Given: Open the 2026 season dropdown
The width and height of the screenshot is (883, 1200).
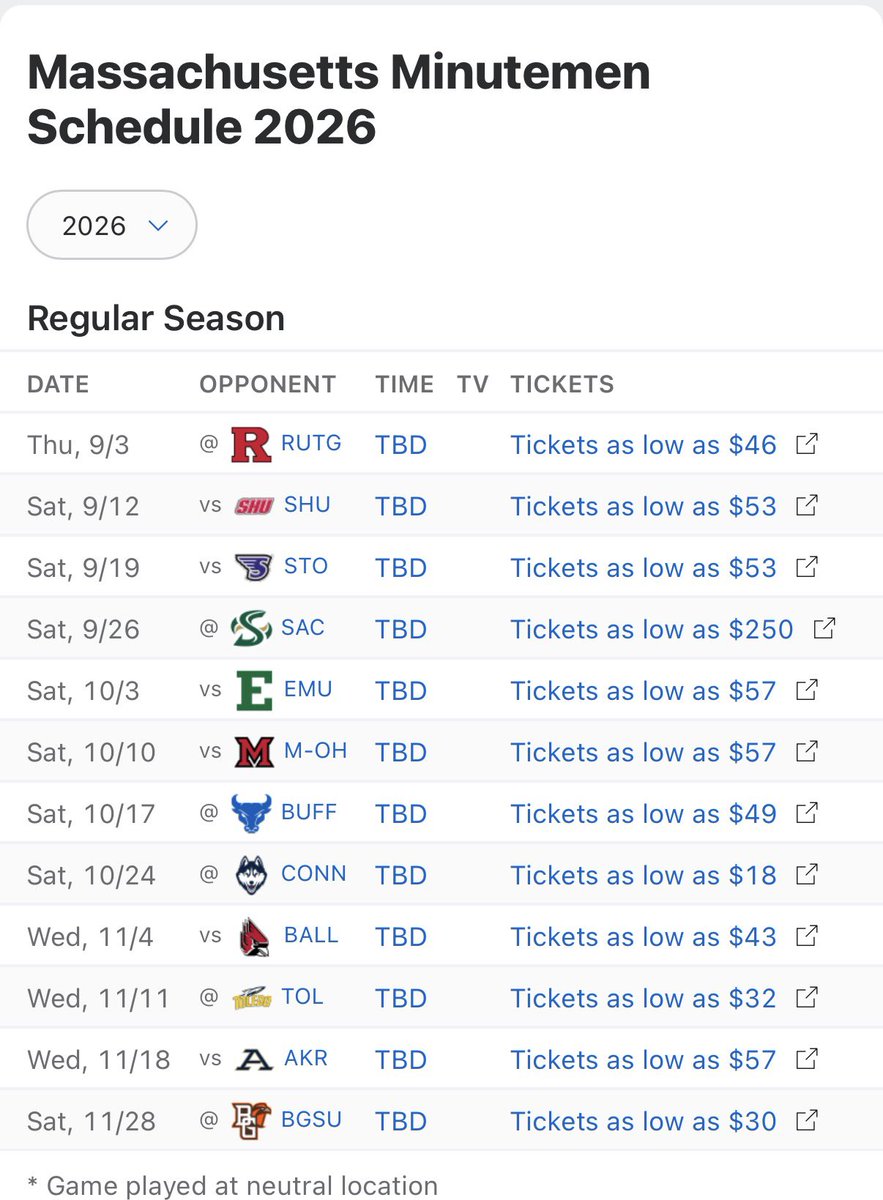Looking at the screenshot, I should tap(111, 226).
